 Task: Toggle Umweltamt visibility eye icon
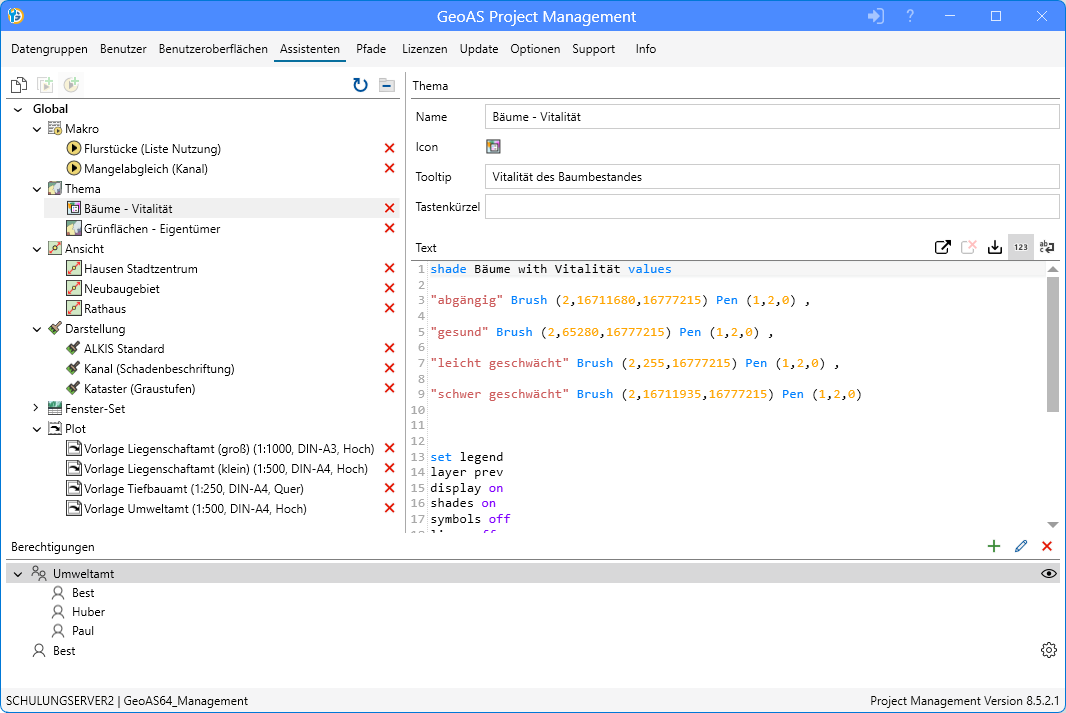[1048, 573]
